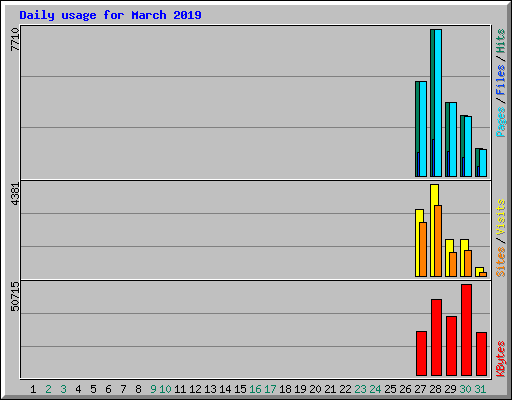Screen dimensions: 512x400
Task: Click the cyan pages bar for day 27
Action: coord(423,129)
